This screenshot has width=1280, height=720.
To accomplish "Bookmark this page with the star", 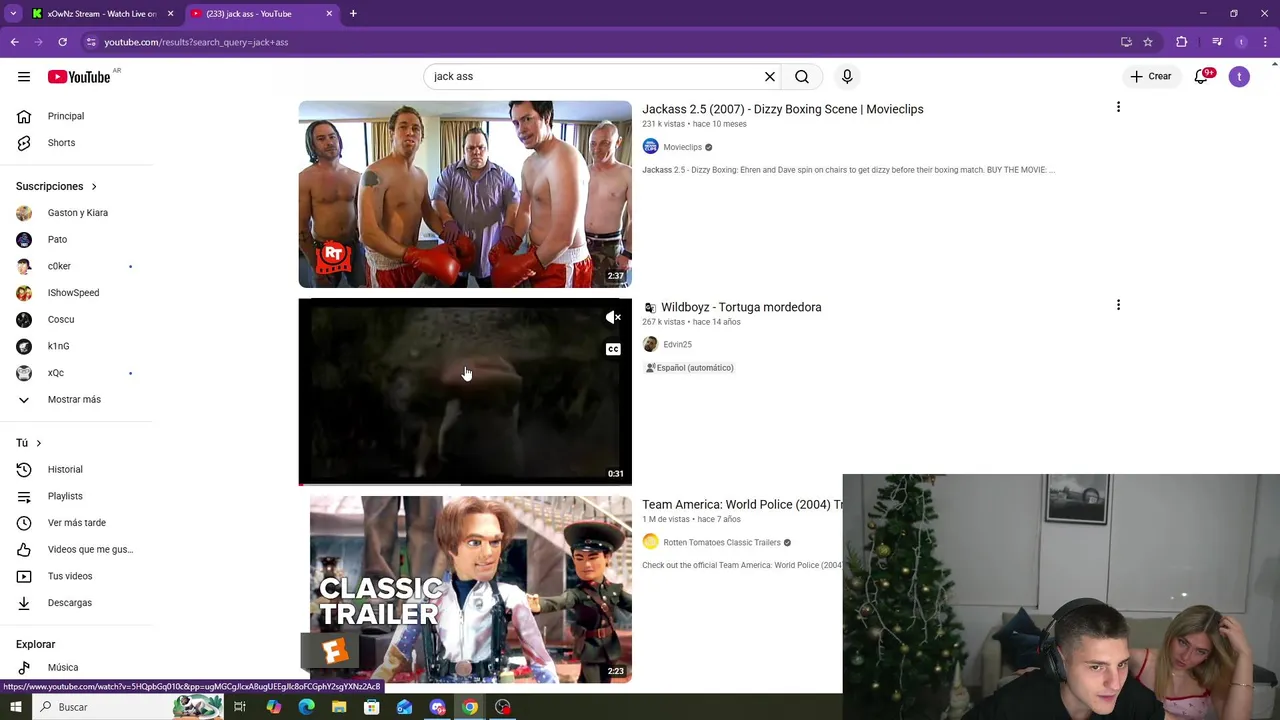I will tap(1148, 42).
